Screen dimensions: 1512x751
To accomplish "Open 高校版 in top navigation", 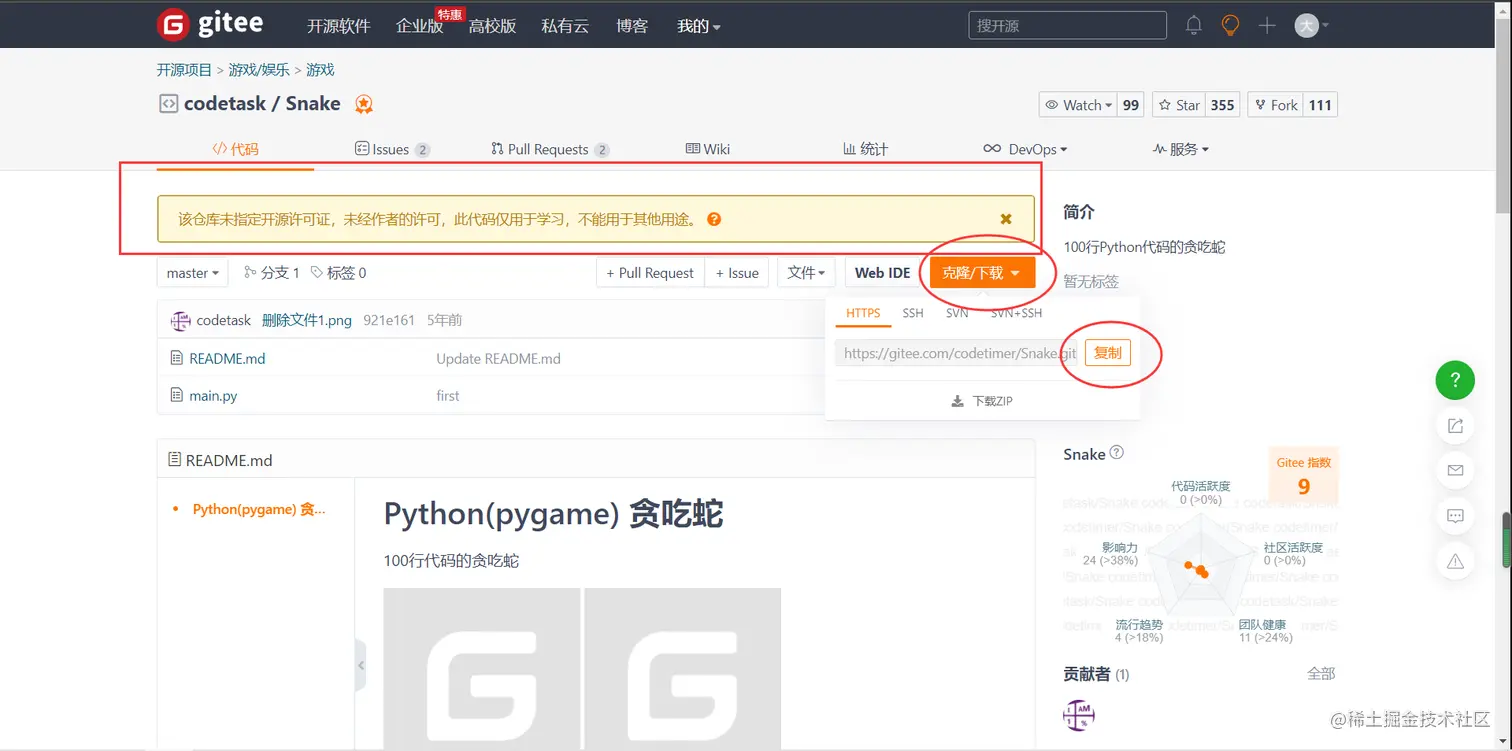I will tap(492, 26).
